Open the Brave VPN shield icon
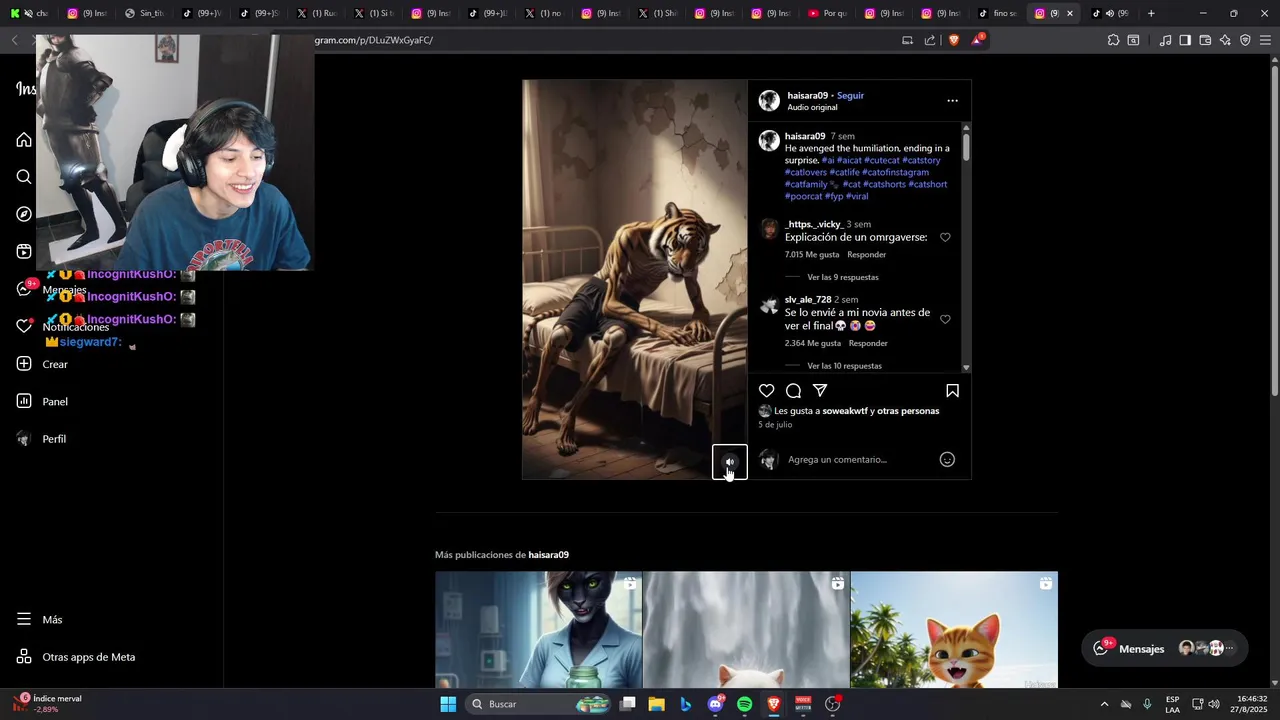 coord(1245,40)
